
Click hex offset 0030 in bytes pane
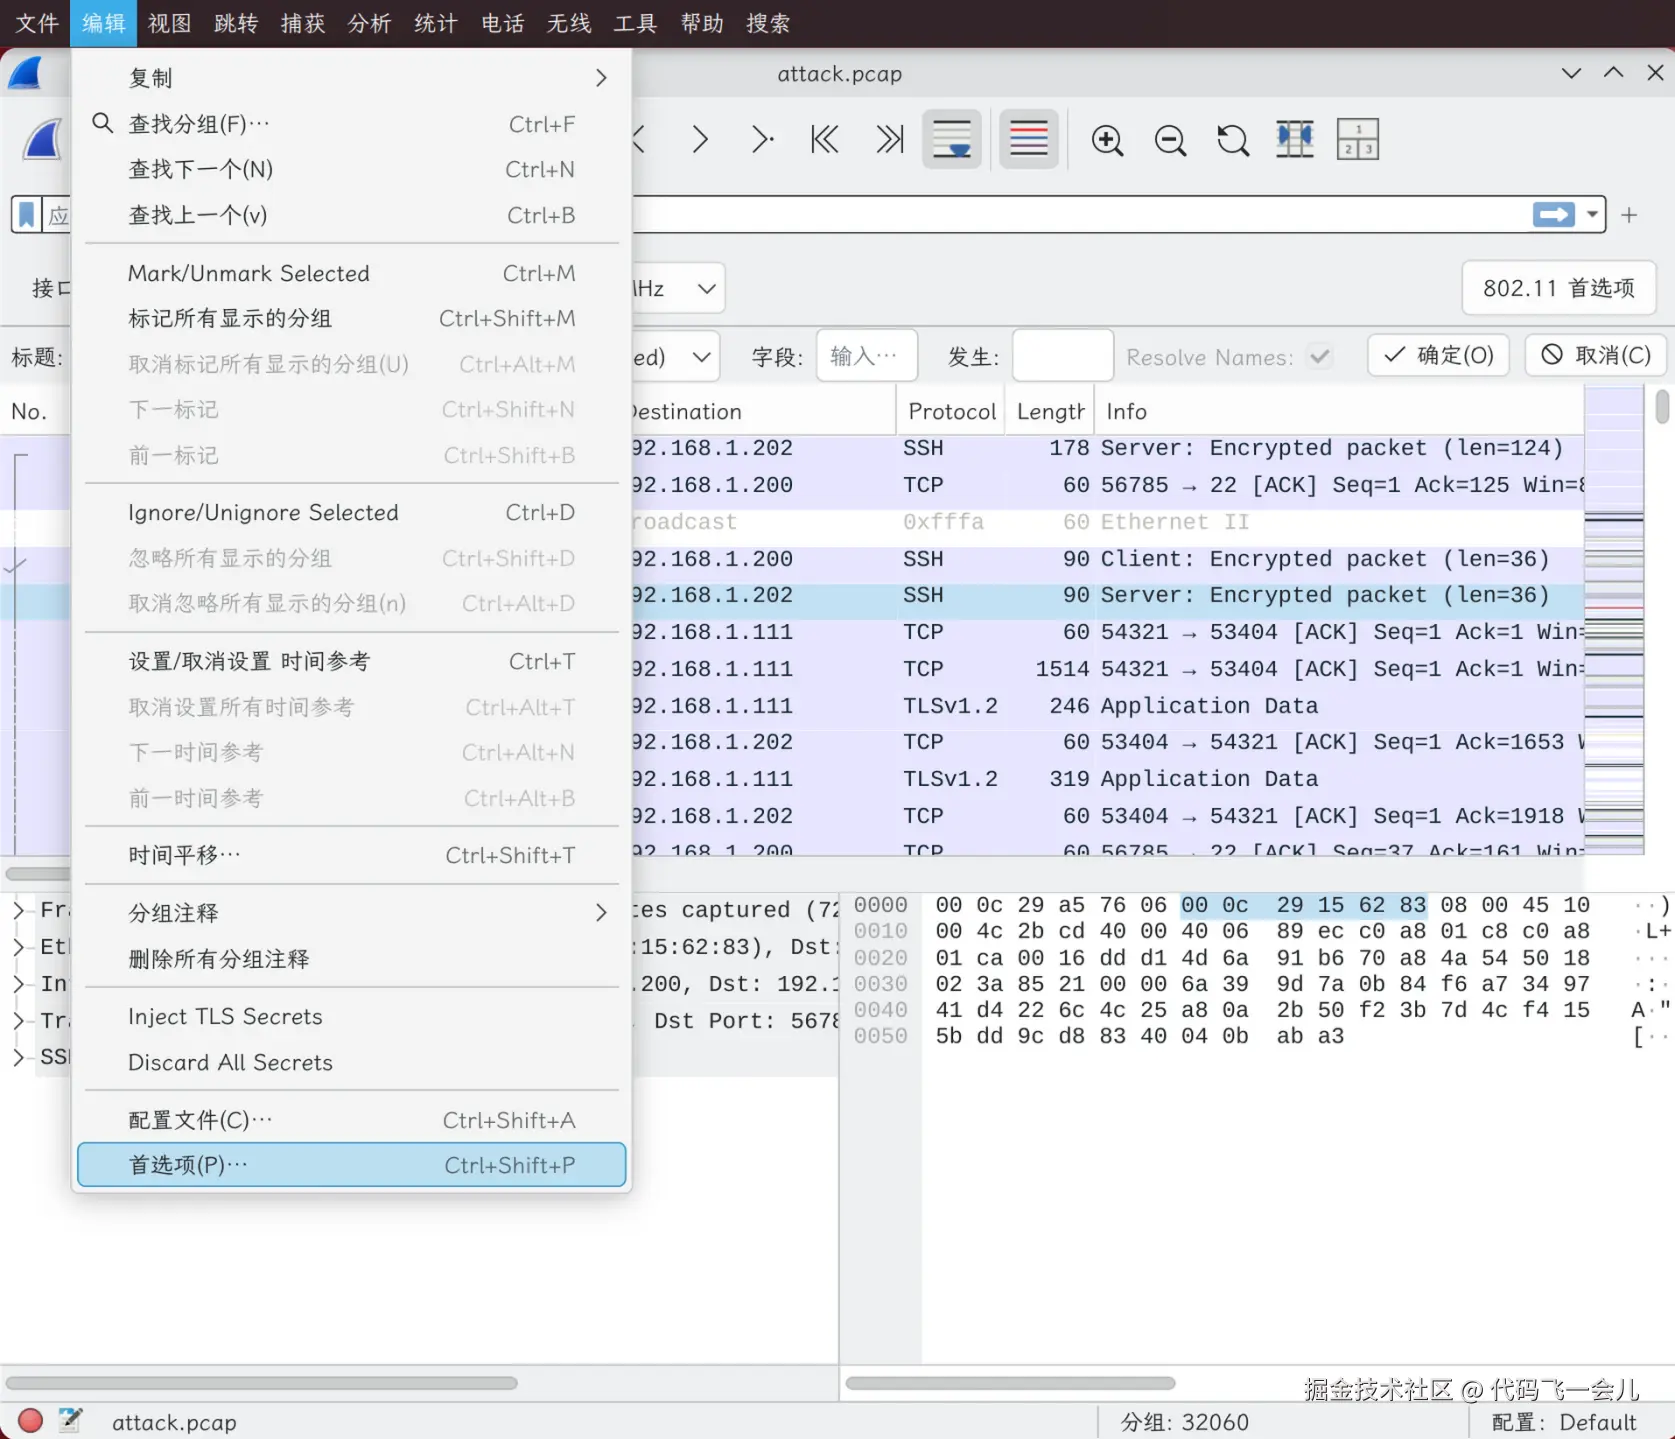pyautogui.click(x=881, y=983)
